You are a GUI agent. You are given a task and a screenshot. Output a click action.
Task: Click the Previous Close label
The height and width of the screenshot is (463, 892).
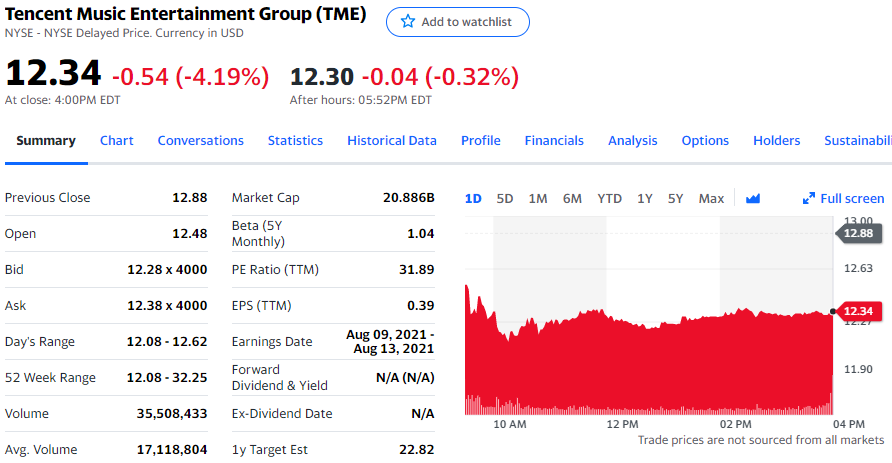tap(47, 197)
